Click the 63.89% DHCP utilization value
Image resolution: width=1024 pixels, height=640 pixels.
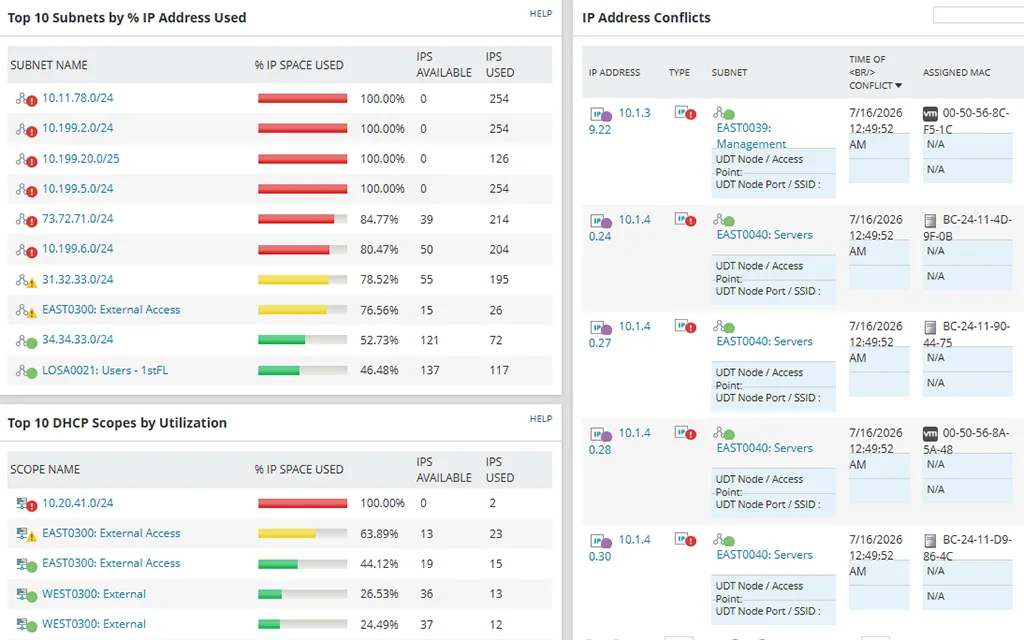tap(379, 534)
